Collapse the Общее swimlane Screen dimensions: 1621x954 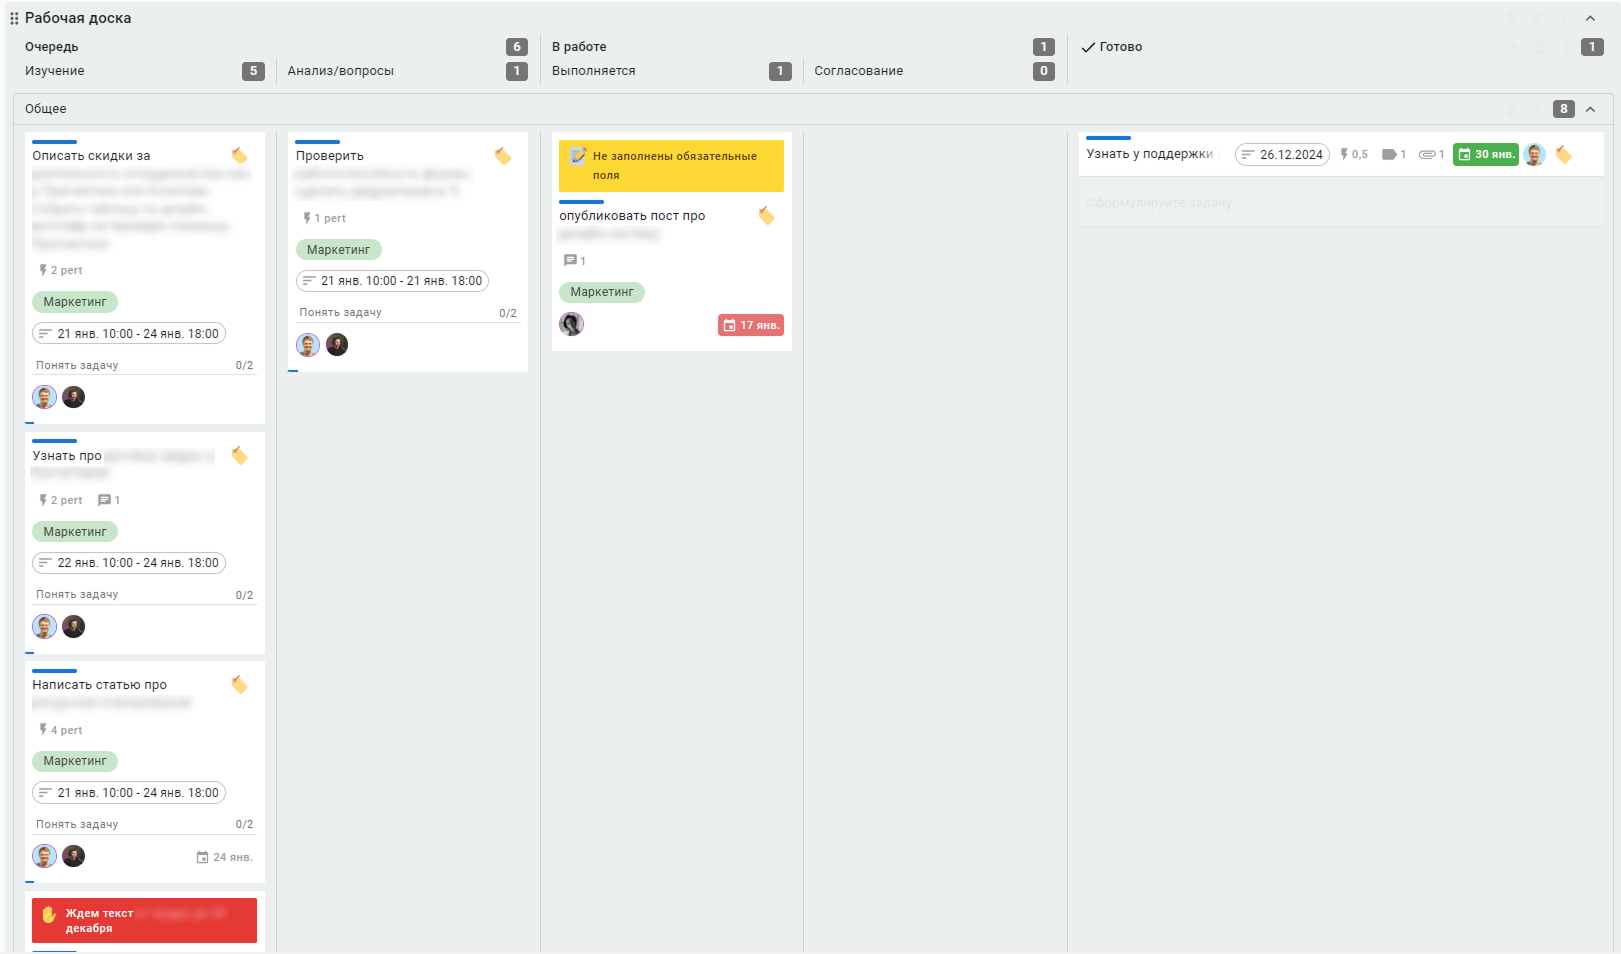tap(1590, 109)
